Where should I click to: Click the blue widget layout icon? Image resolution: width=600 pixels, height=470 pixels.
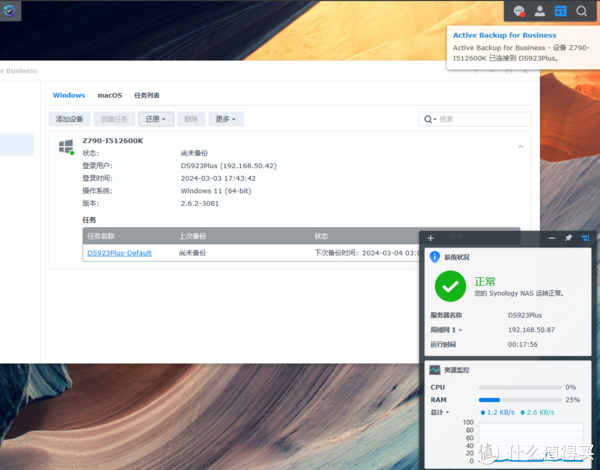point(585,238)
